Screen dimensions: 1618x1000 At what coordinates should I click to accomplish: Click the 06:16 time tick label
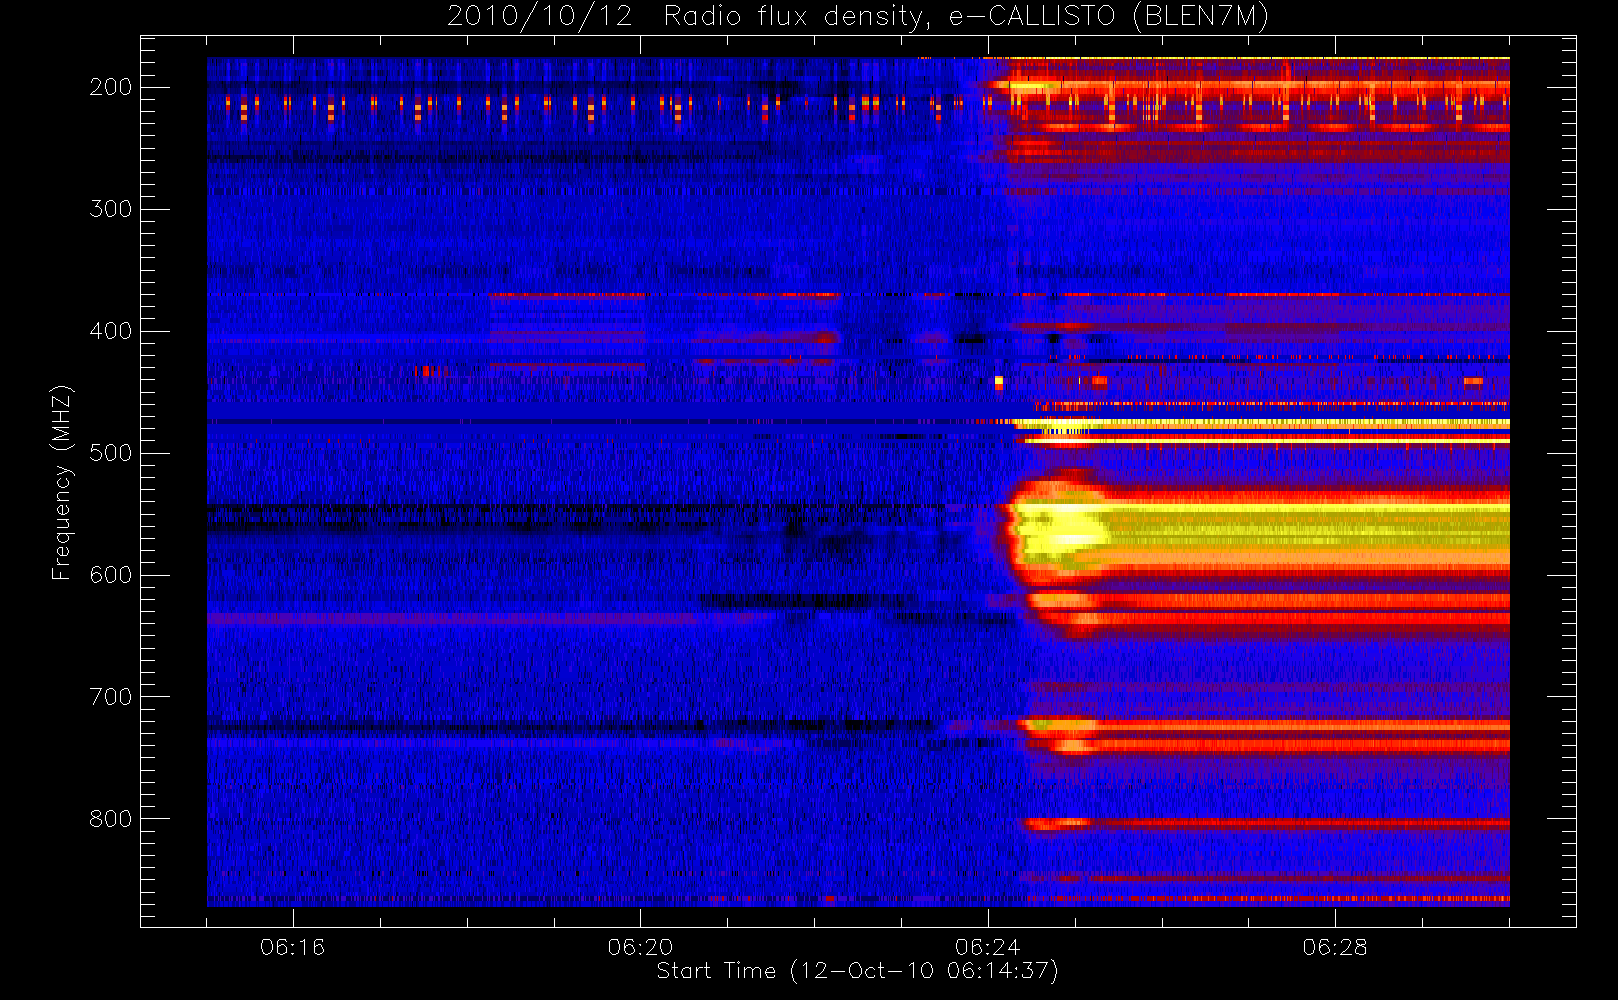click(293, 947)
